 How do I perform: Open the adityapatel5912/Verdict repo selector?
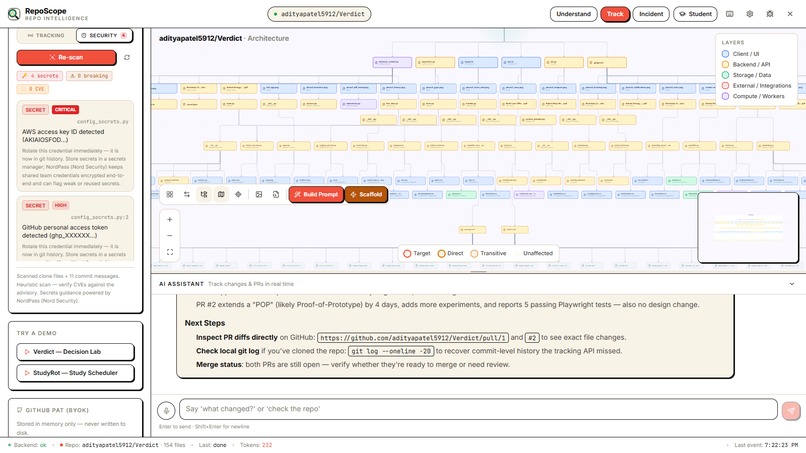point(319,14)
